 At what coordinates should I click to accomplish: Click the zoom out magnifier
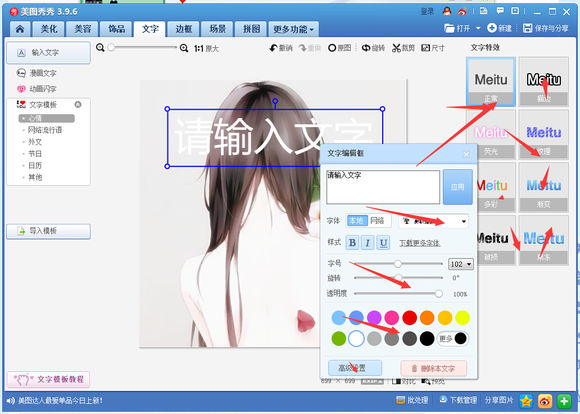[x=100, y=47]
